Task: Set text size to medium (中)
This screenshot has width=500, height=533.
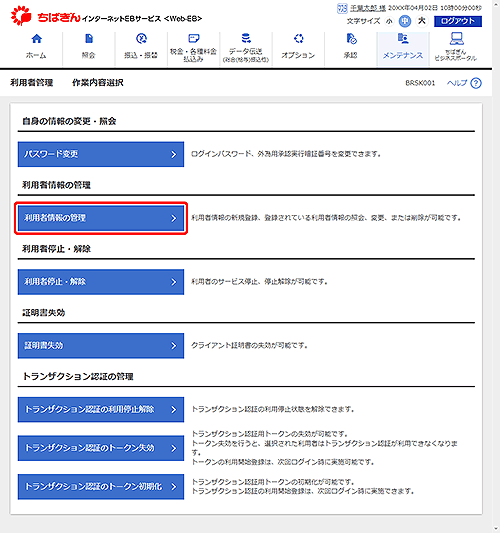Action: pyautogui.click(x=404, y=21)
